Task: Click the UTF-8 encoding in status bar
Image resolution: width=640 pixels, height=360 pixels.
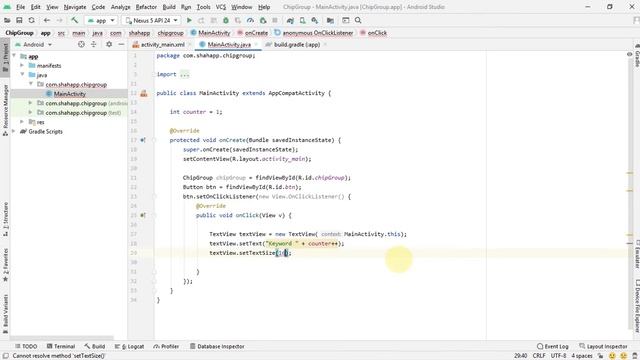Action: click(x=558, y=356)
